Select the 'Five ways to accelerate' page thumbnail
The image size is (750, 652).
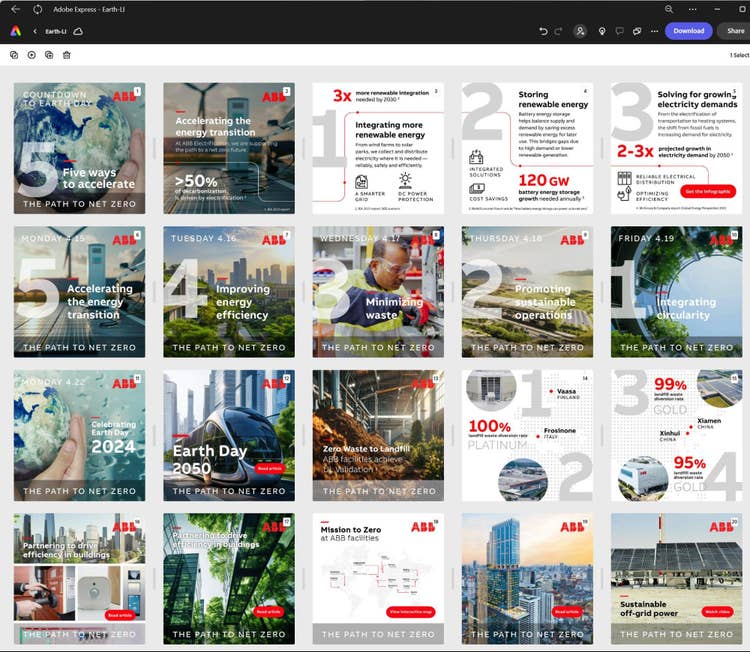(79, 148)
